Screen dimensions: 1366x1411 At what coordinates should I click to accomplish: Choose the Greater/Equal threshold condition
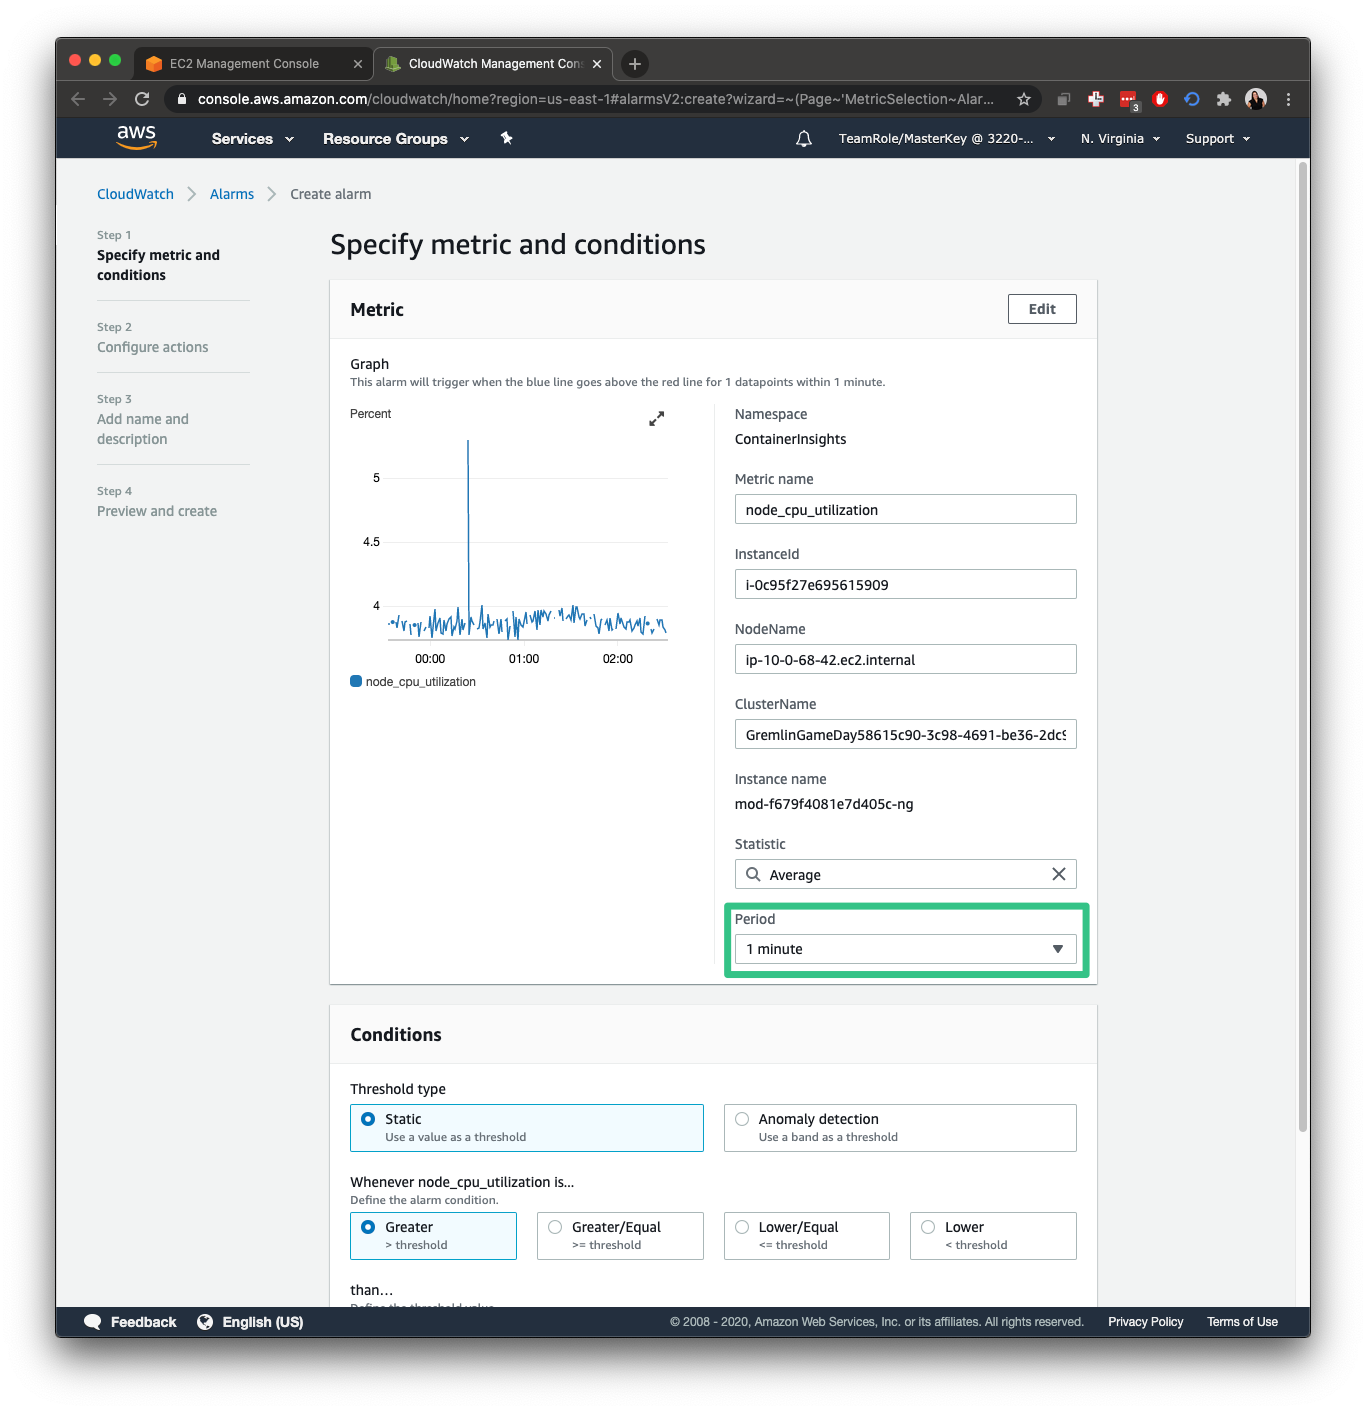620,1236
